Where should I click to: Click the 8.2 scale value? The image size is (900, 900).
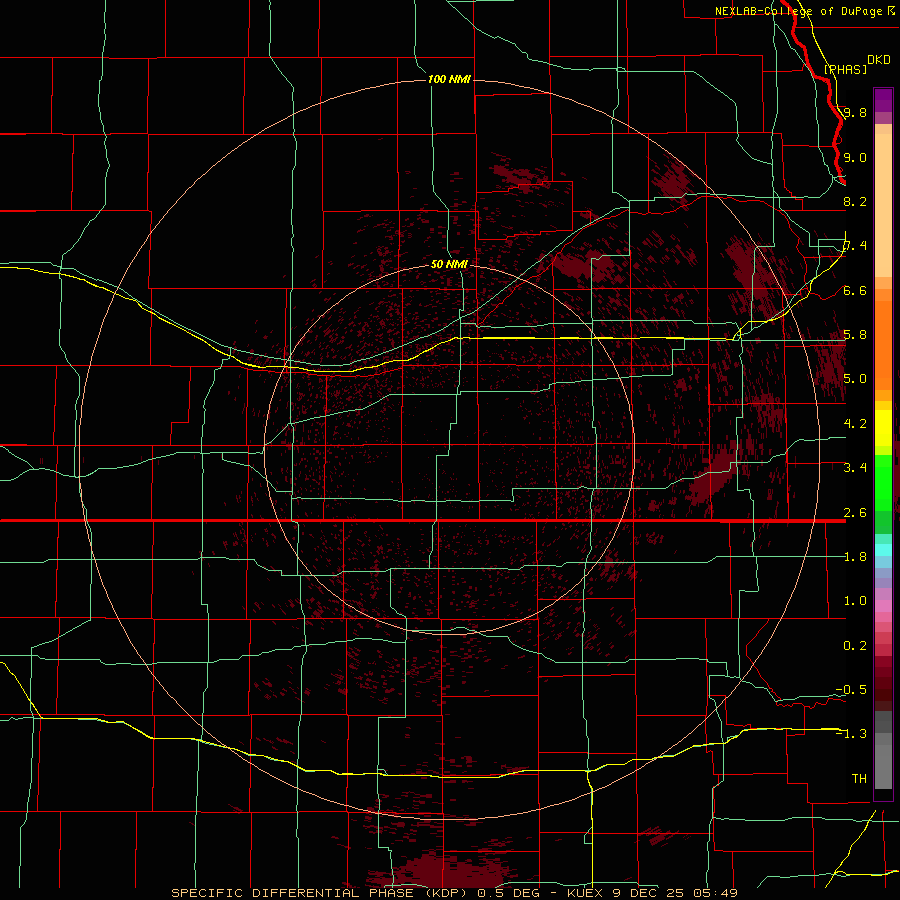[x=855, y=201]
